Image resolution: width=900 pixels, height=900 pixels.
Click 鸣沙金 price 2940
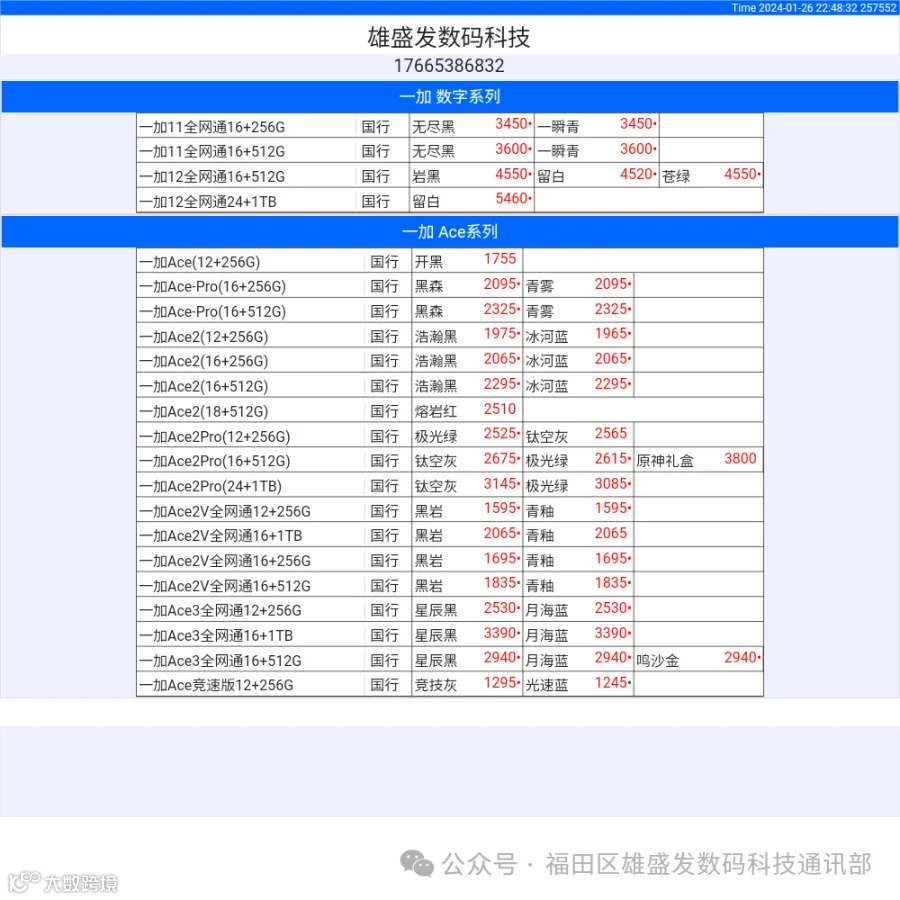tap(741, 657)
